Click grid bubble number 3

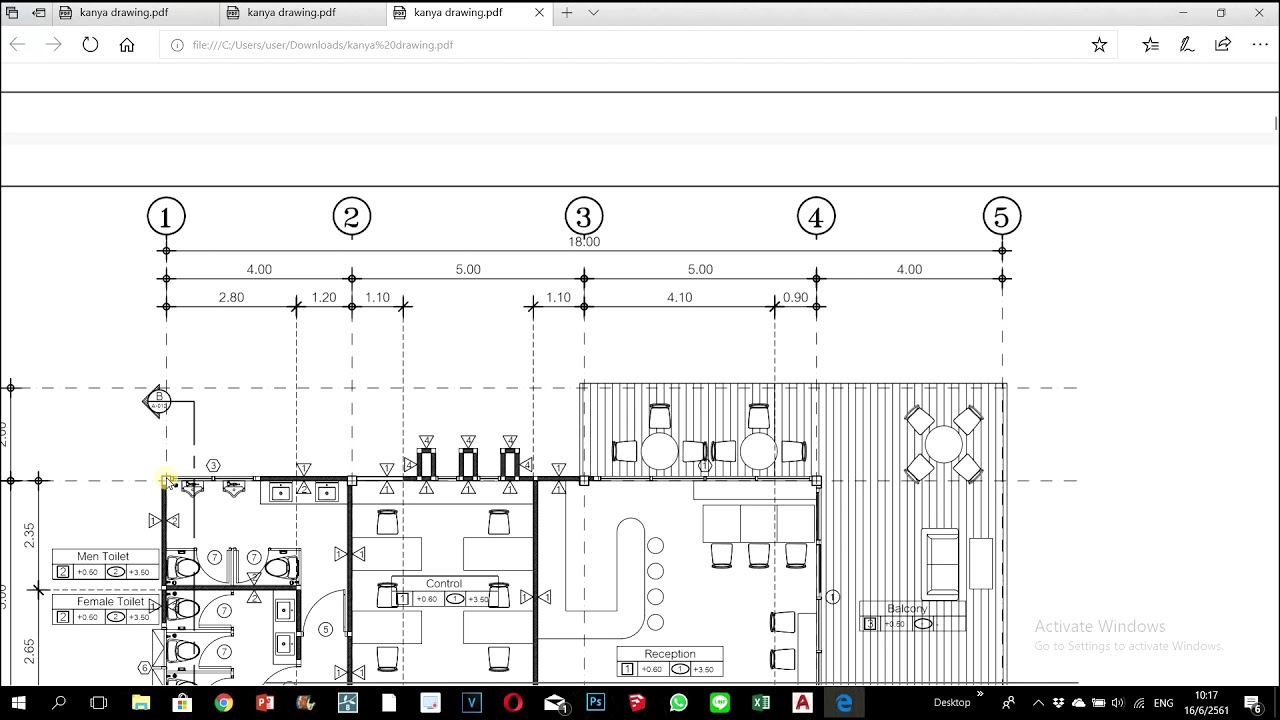(x=584, y=217)
